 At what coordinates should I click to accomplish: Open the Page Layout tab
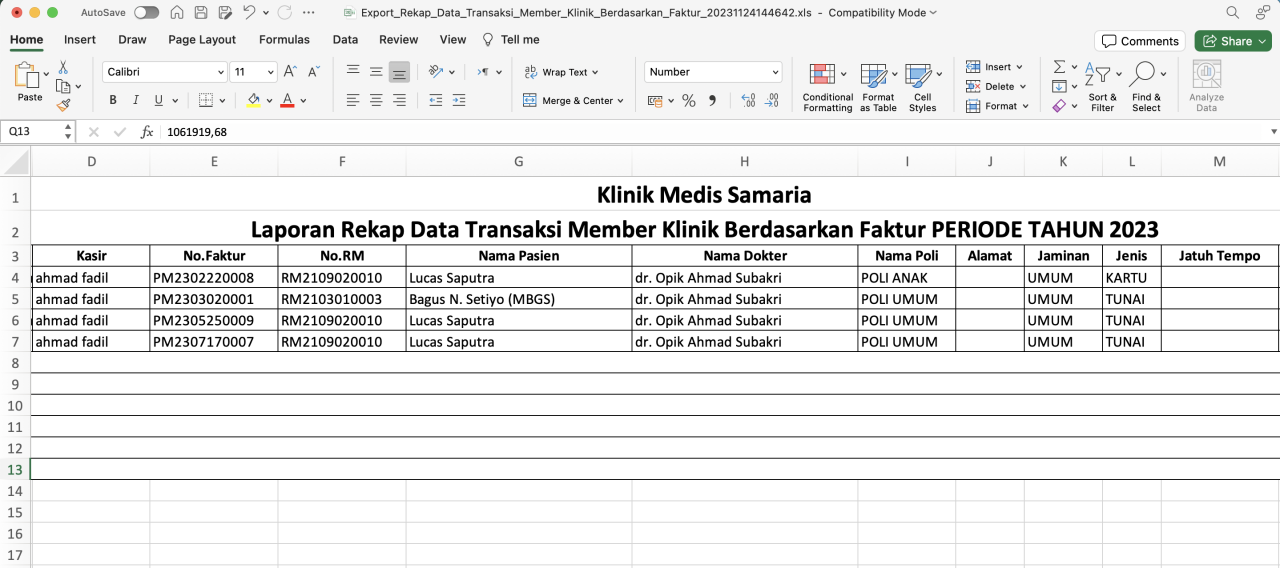tap(202, 40)
